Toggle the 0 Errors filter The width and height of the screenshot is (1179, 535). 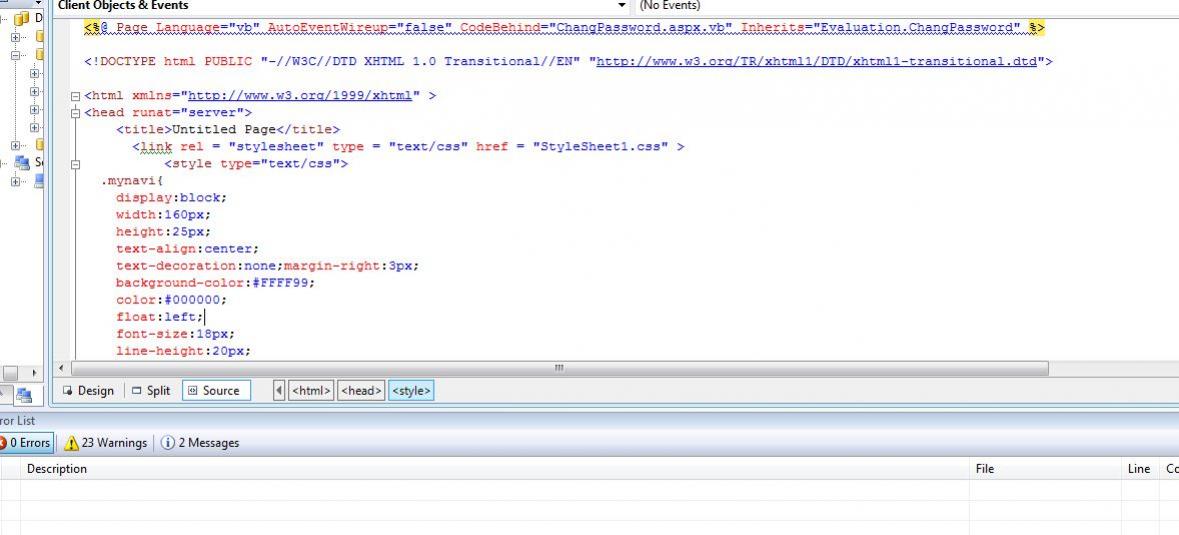pos(25,443)
